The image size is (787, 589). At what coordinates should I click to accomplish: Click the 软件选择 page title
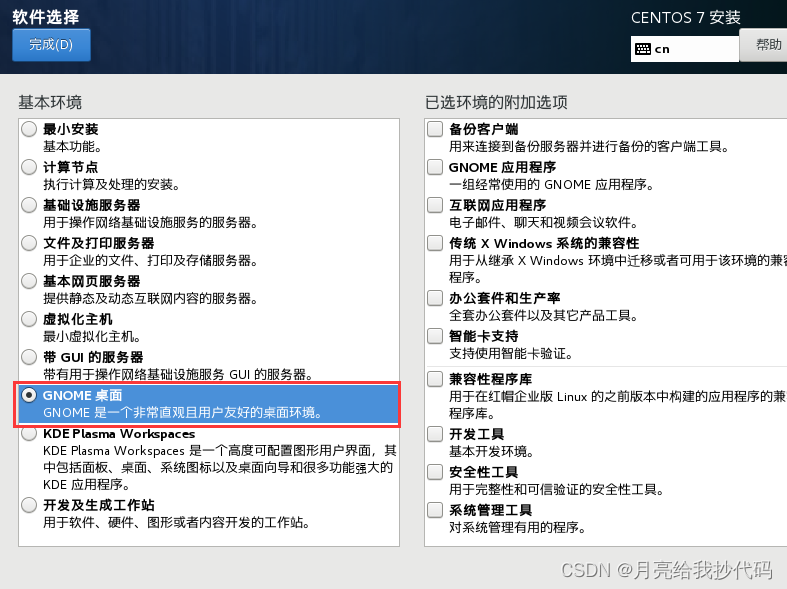pyautogui.click(x=46, y=17)
